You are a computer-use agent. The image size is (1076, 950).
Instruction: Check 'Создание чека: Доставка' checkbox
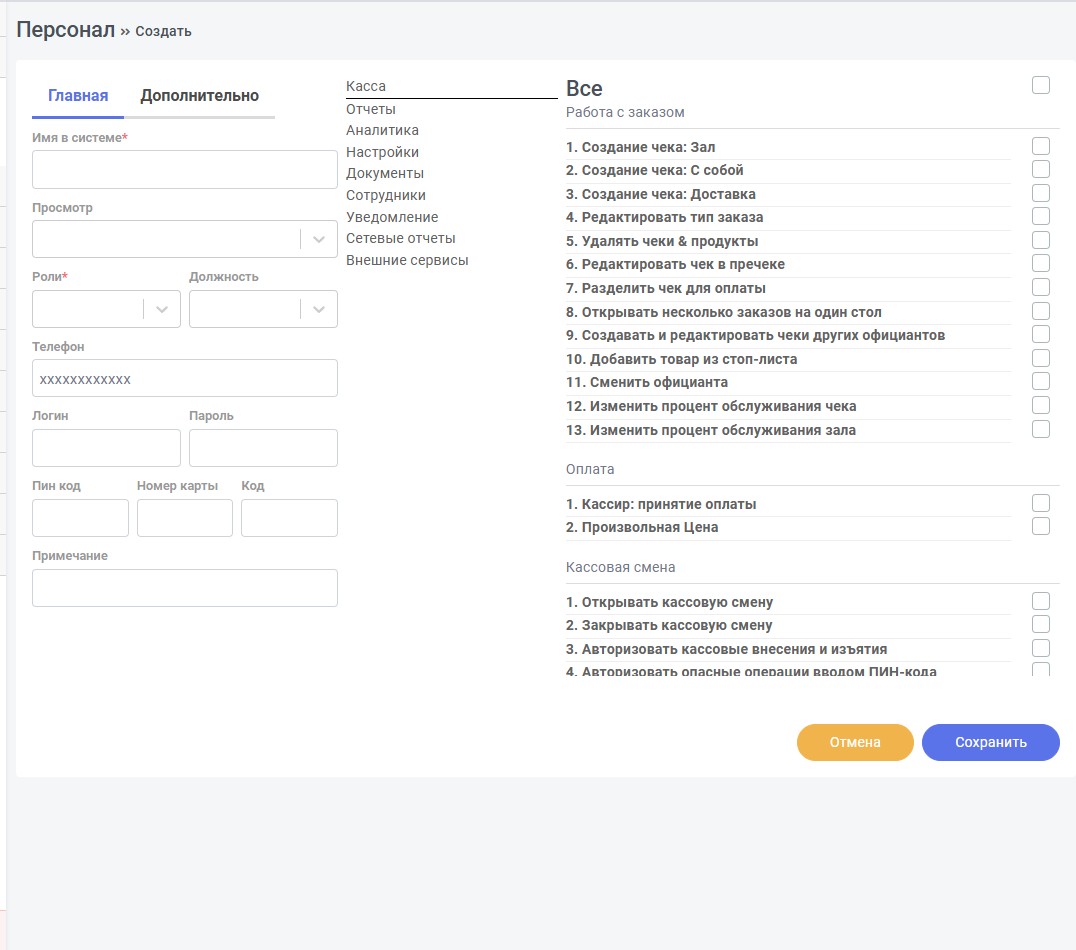coord(1040,193)
